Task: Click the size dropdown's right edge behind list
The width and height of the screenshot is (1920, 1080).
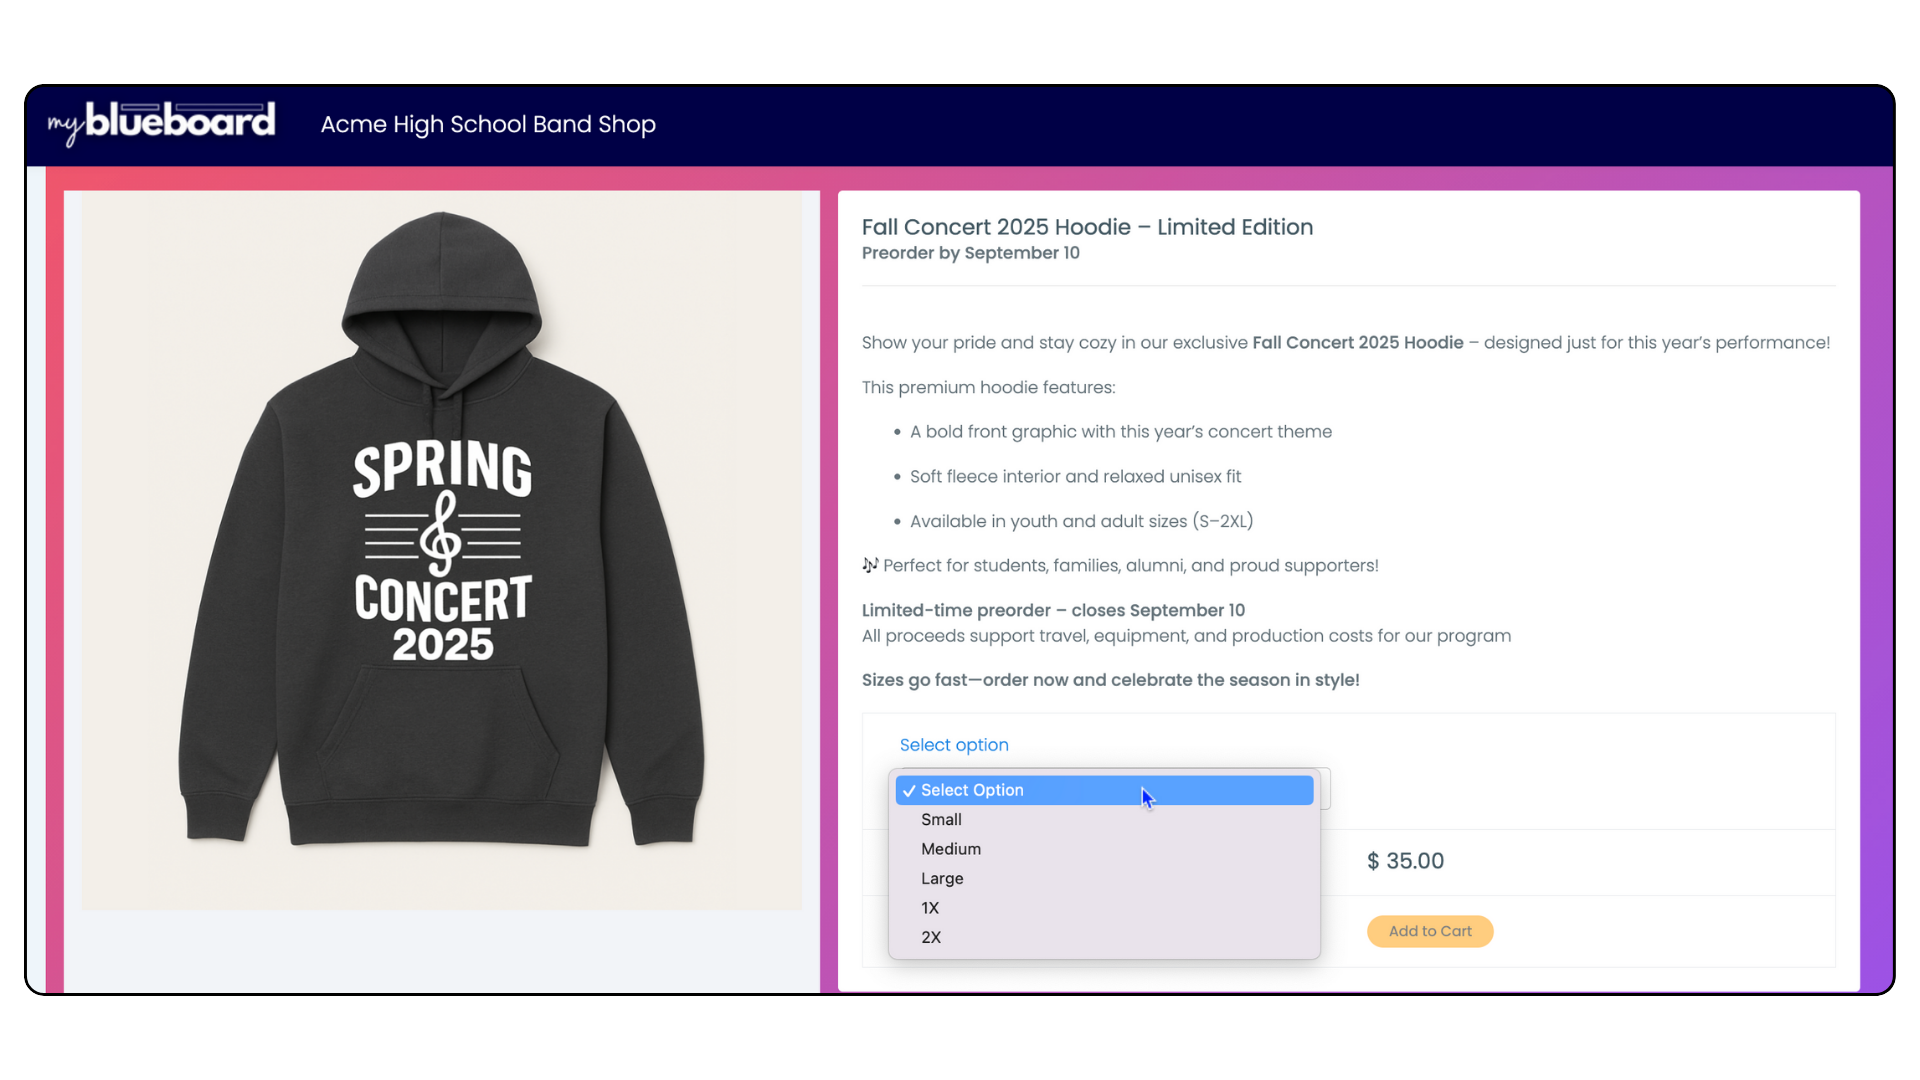Action: tap(1325, 789)
